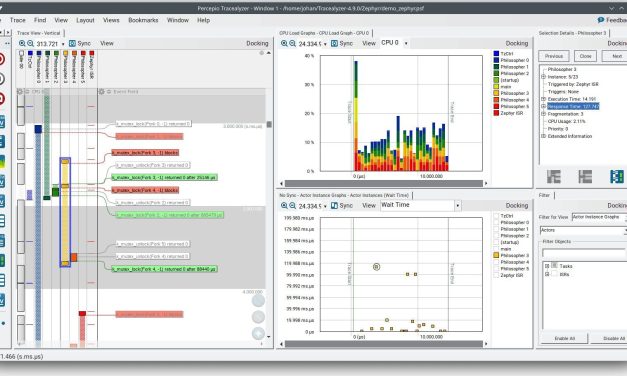This screenshot has height=376, width=627.
Task: Click the Sync icon in Trace View
Action: (72, 43)
